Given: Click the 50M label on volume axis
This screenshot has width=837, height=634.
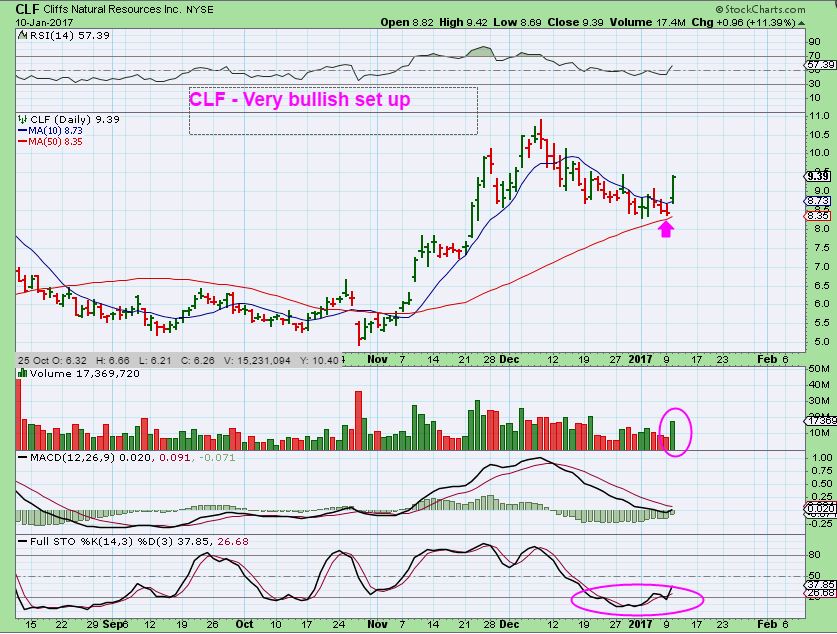Looking at the screenshot, I should 820,369.
